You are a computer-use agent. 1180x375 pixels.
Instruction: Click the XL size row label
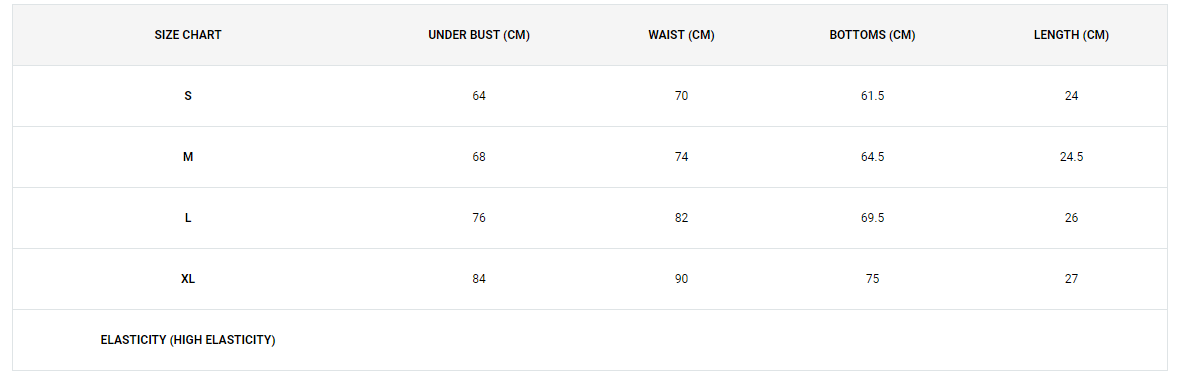tap(188, 279)
